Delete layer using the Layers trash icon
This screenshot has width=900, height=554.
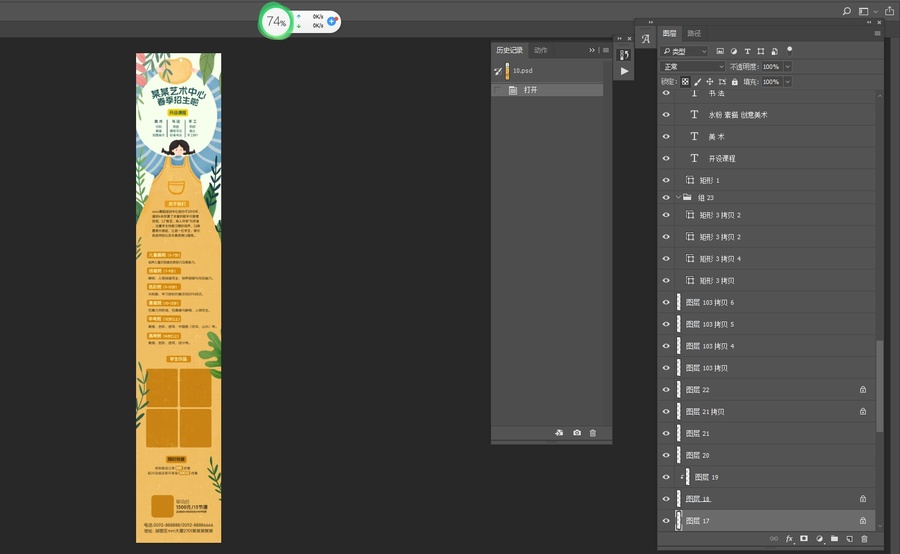(x=864, y=538)
